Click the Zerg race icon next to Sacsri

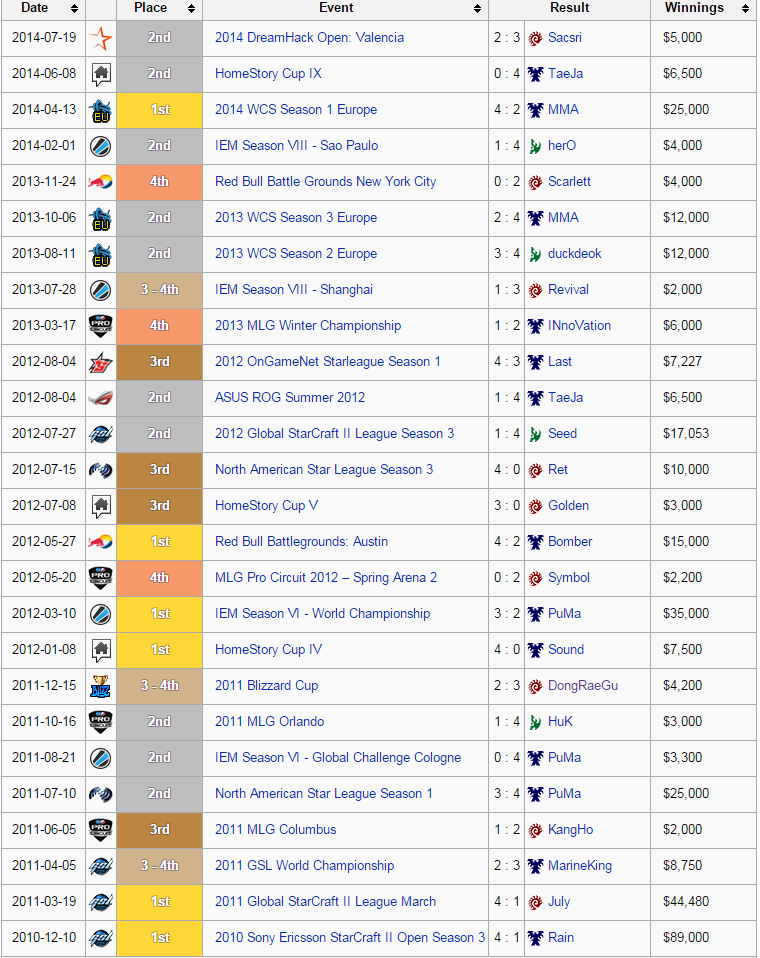tap(535, 38)
